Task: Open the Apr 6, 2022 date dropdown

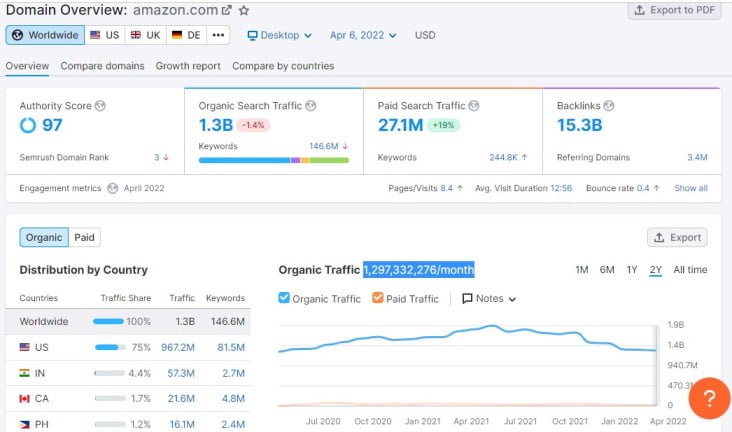Action: (363, 35)
